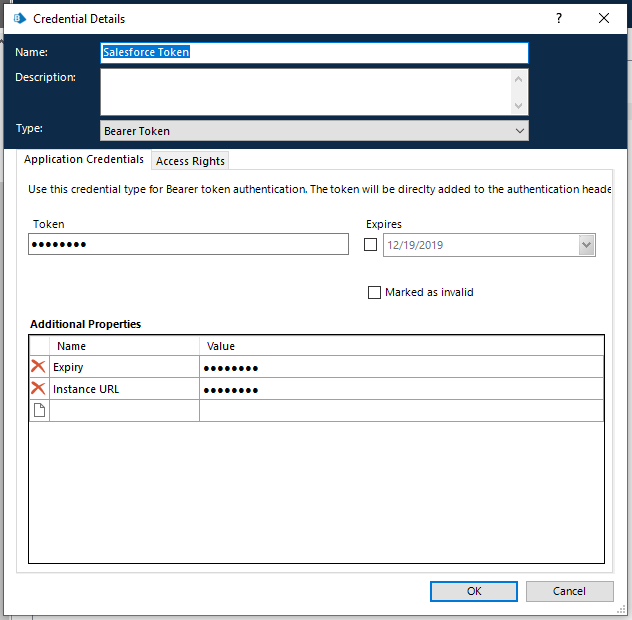Check Marked as invalid
The image size is (632, 620).
point(375,293)
